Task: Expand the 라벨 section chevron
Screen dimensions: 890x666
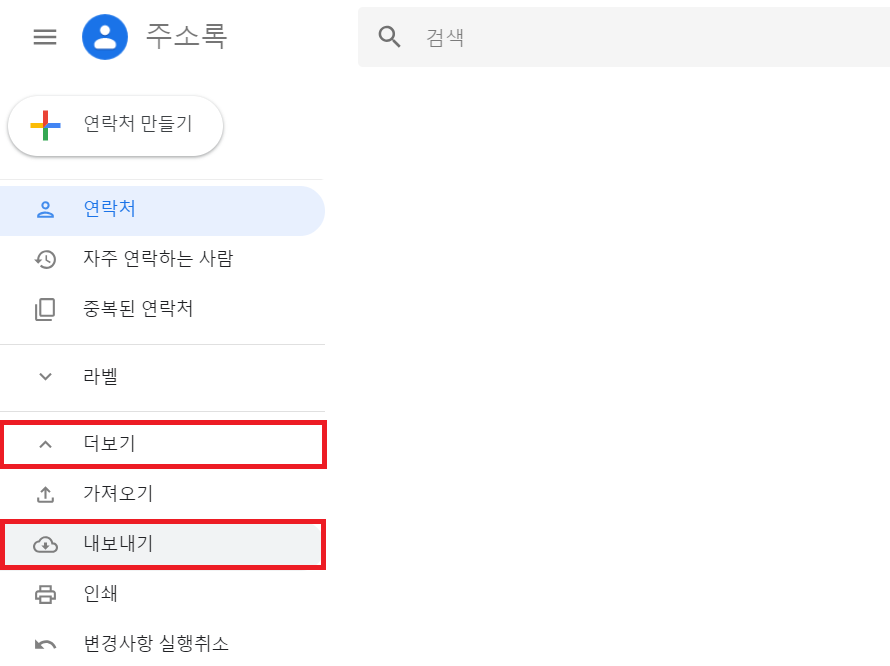Action: click(x=45, y=376)
